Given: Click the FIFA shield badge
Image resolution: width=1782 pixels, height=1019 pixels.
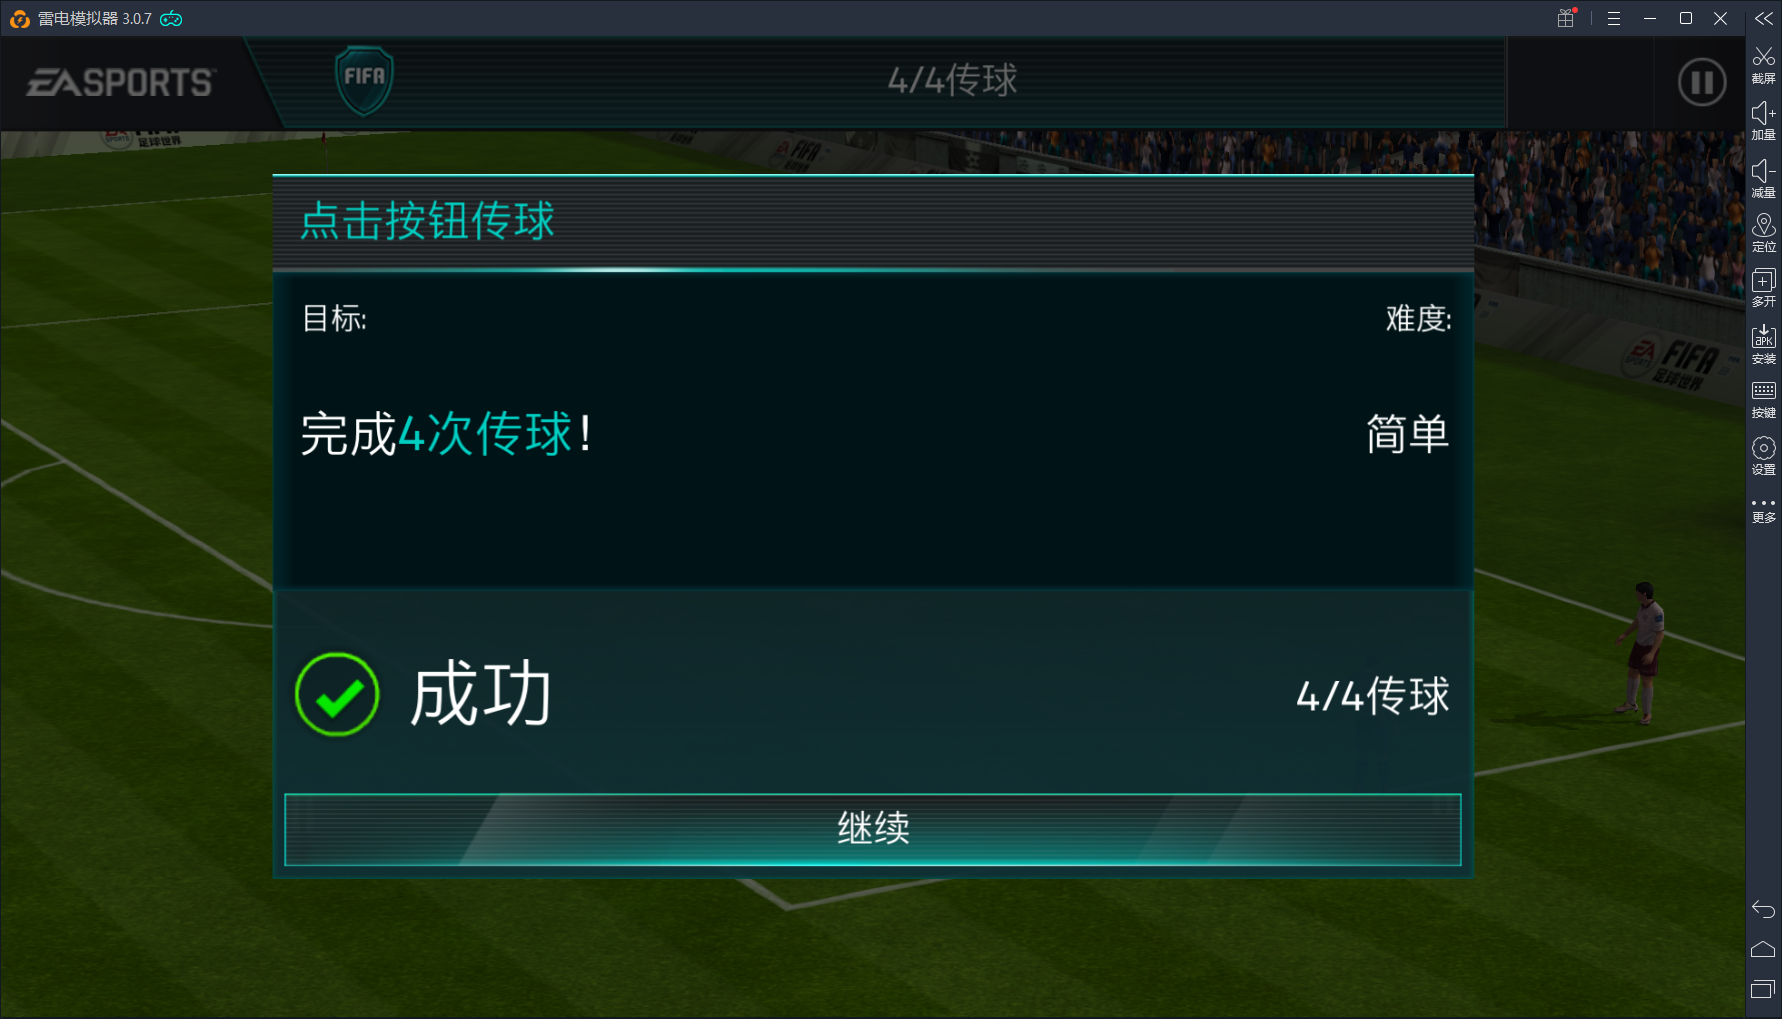Looking at the screenshot, I should click(364, 80).
